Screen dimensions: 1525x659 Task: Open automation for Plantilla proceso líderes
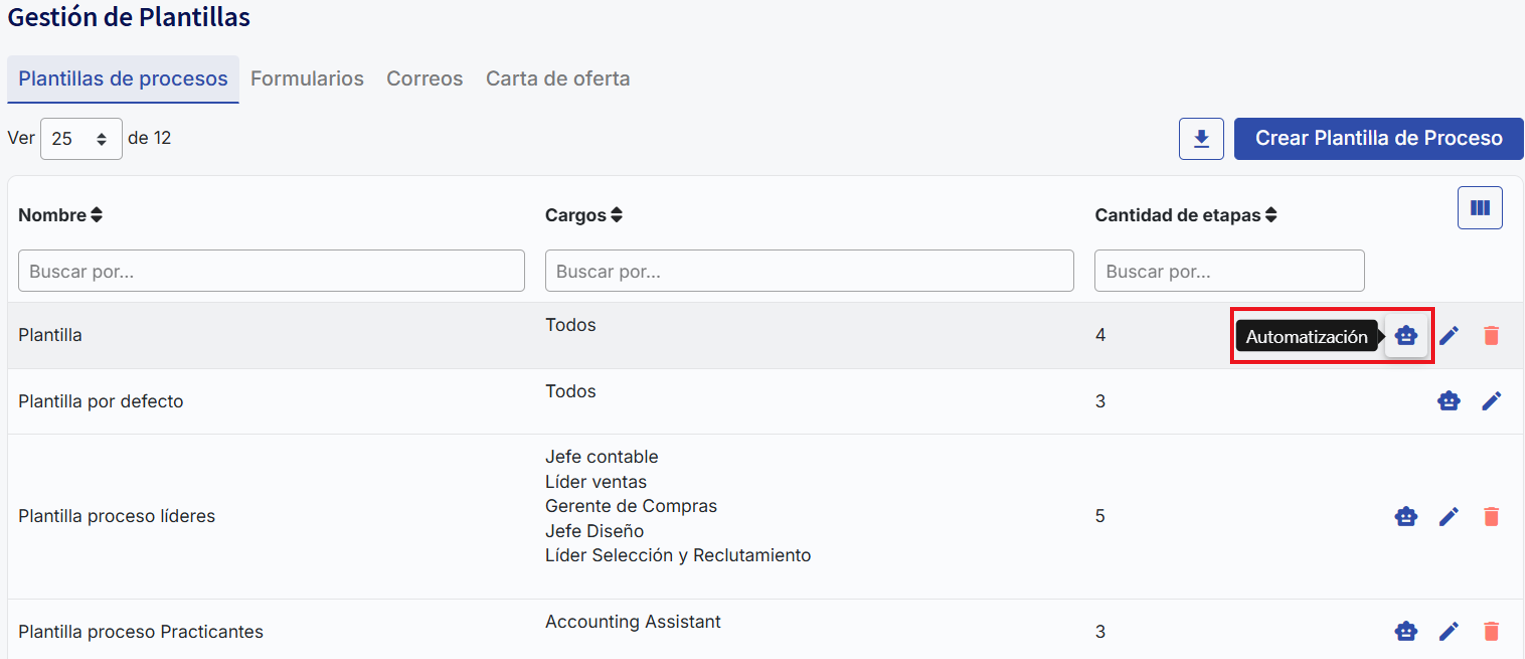1406,517
